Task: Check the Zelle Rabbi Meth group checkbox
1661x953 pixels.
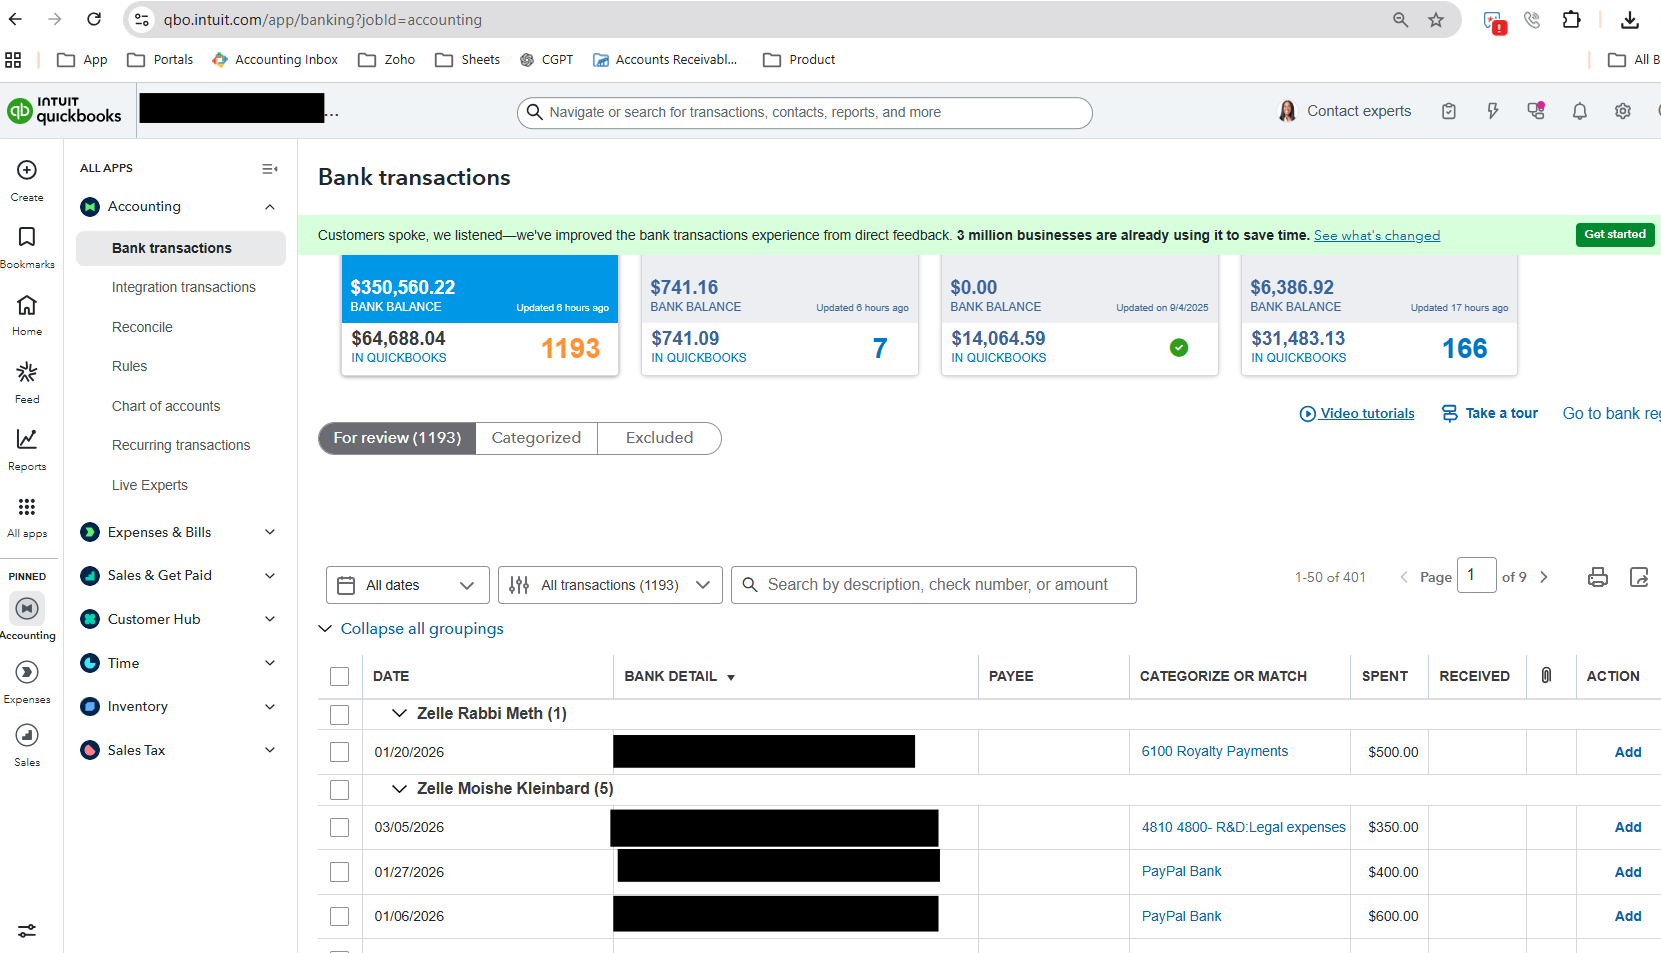Action: 340,715
